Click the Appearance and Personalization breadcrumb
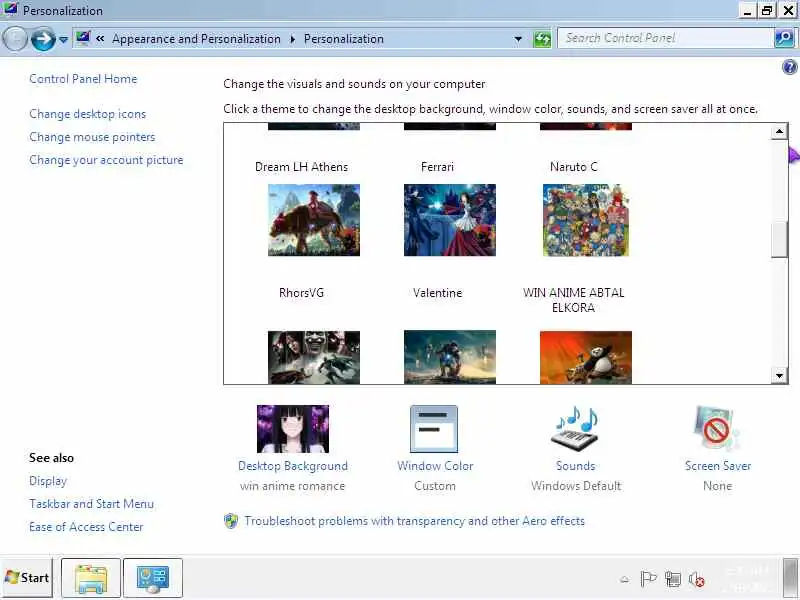Screen dimensions: 800x600 [x=196, y=39]
